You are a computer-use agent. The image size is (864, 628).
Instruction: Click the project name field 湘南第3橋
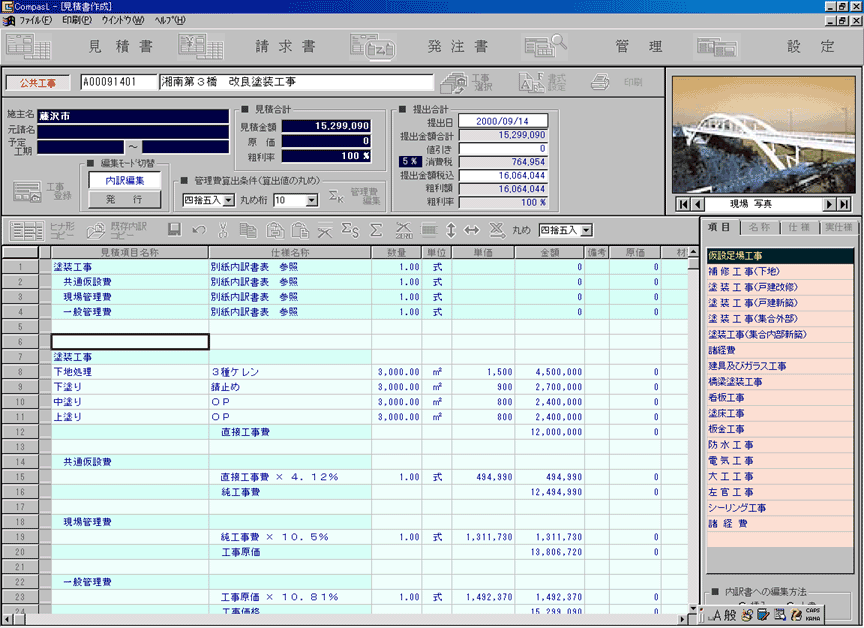[296, 82]
